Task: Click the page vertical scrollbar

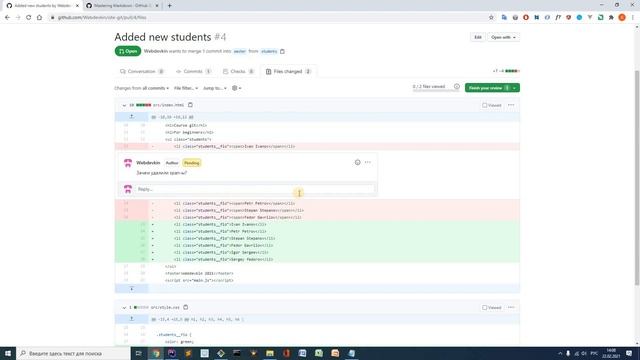Action: click(x=637, y=178)
